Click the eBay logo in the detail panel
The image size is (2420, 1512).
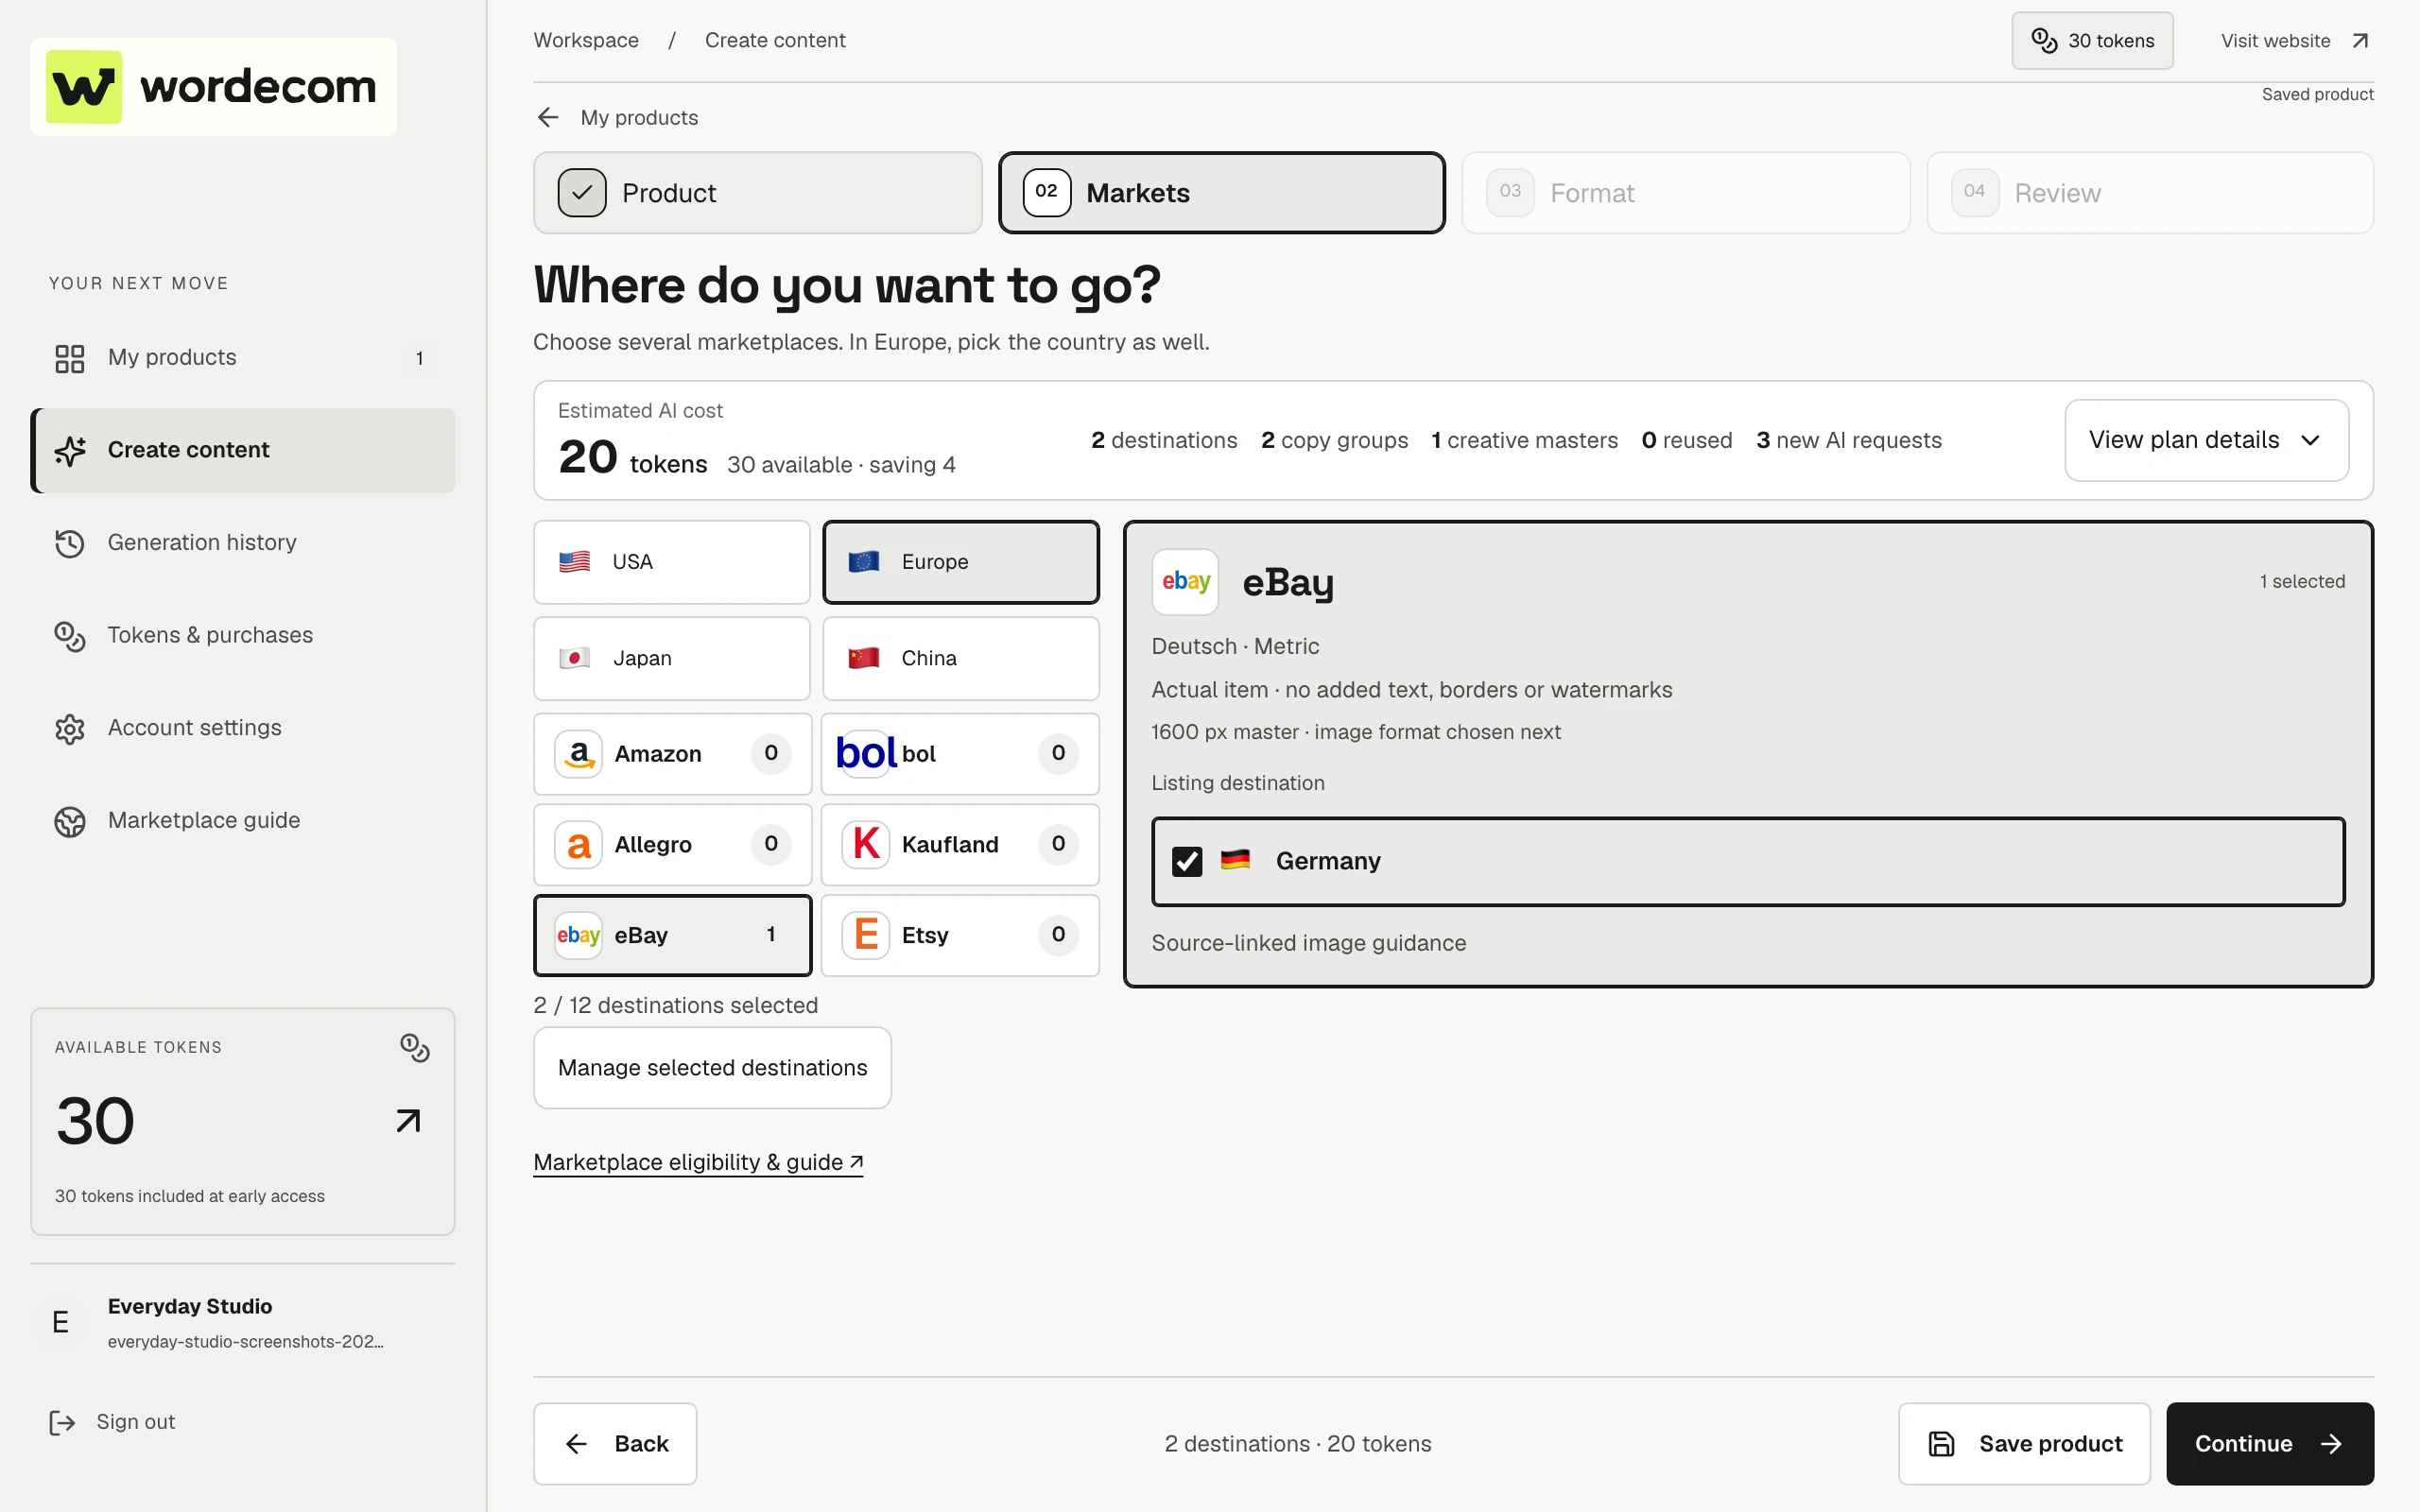1185,581
